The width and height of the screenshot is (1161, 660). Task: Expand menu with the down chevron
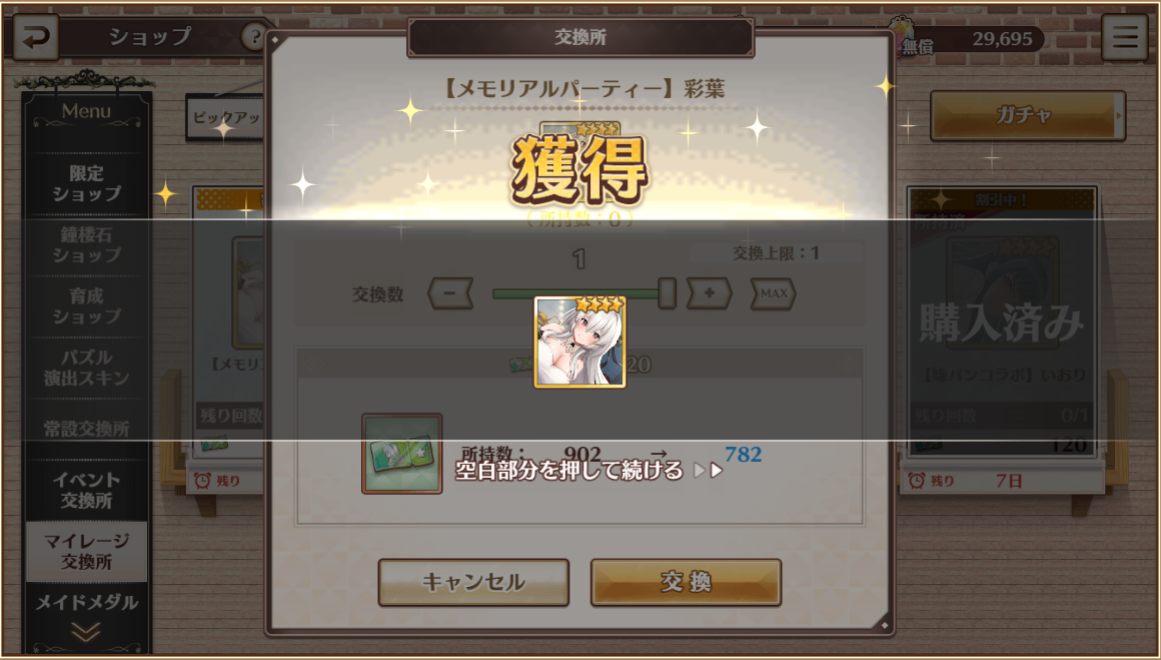pos(86,632)
